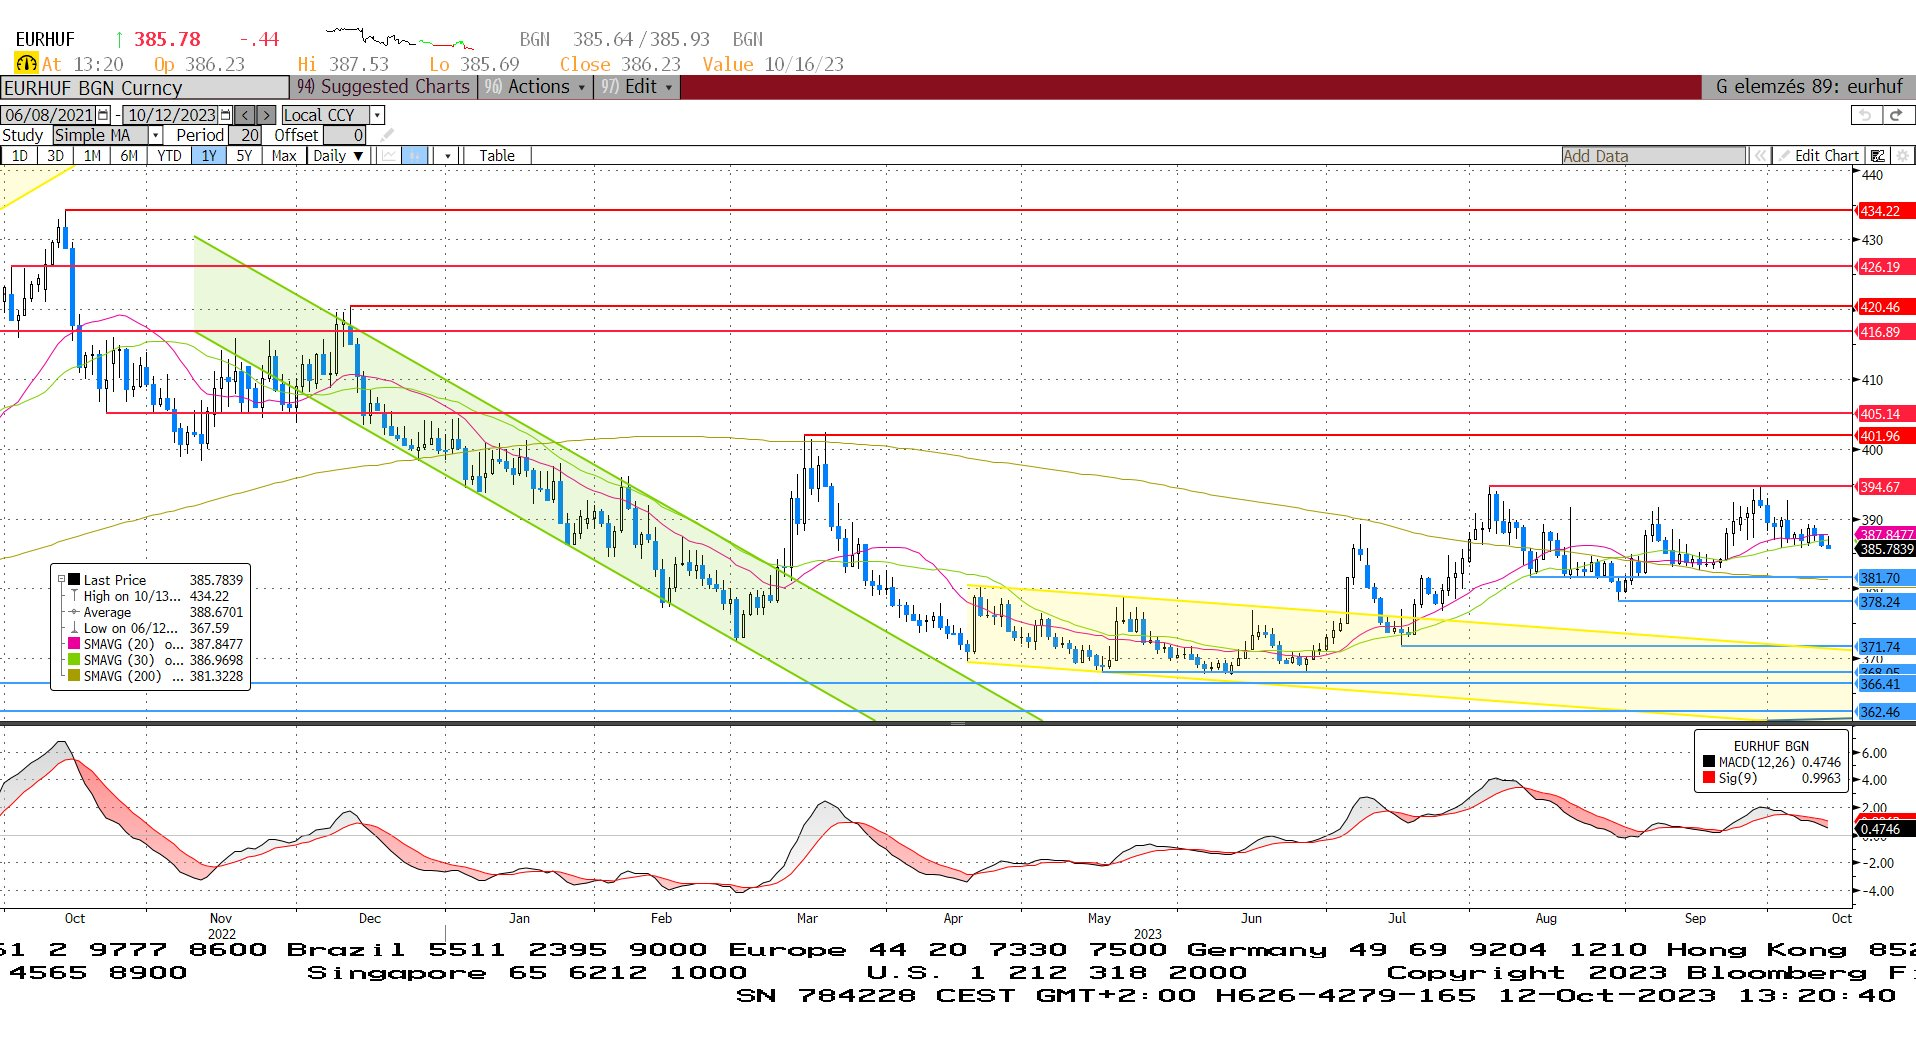Click EURHUF BGN Curncy security field
Viewport: 1916px width, 1051px height.
coord(145,88)
